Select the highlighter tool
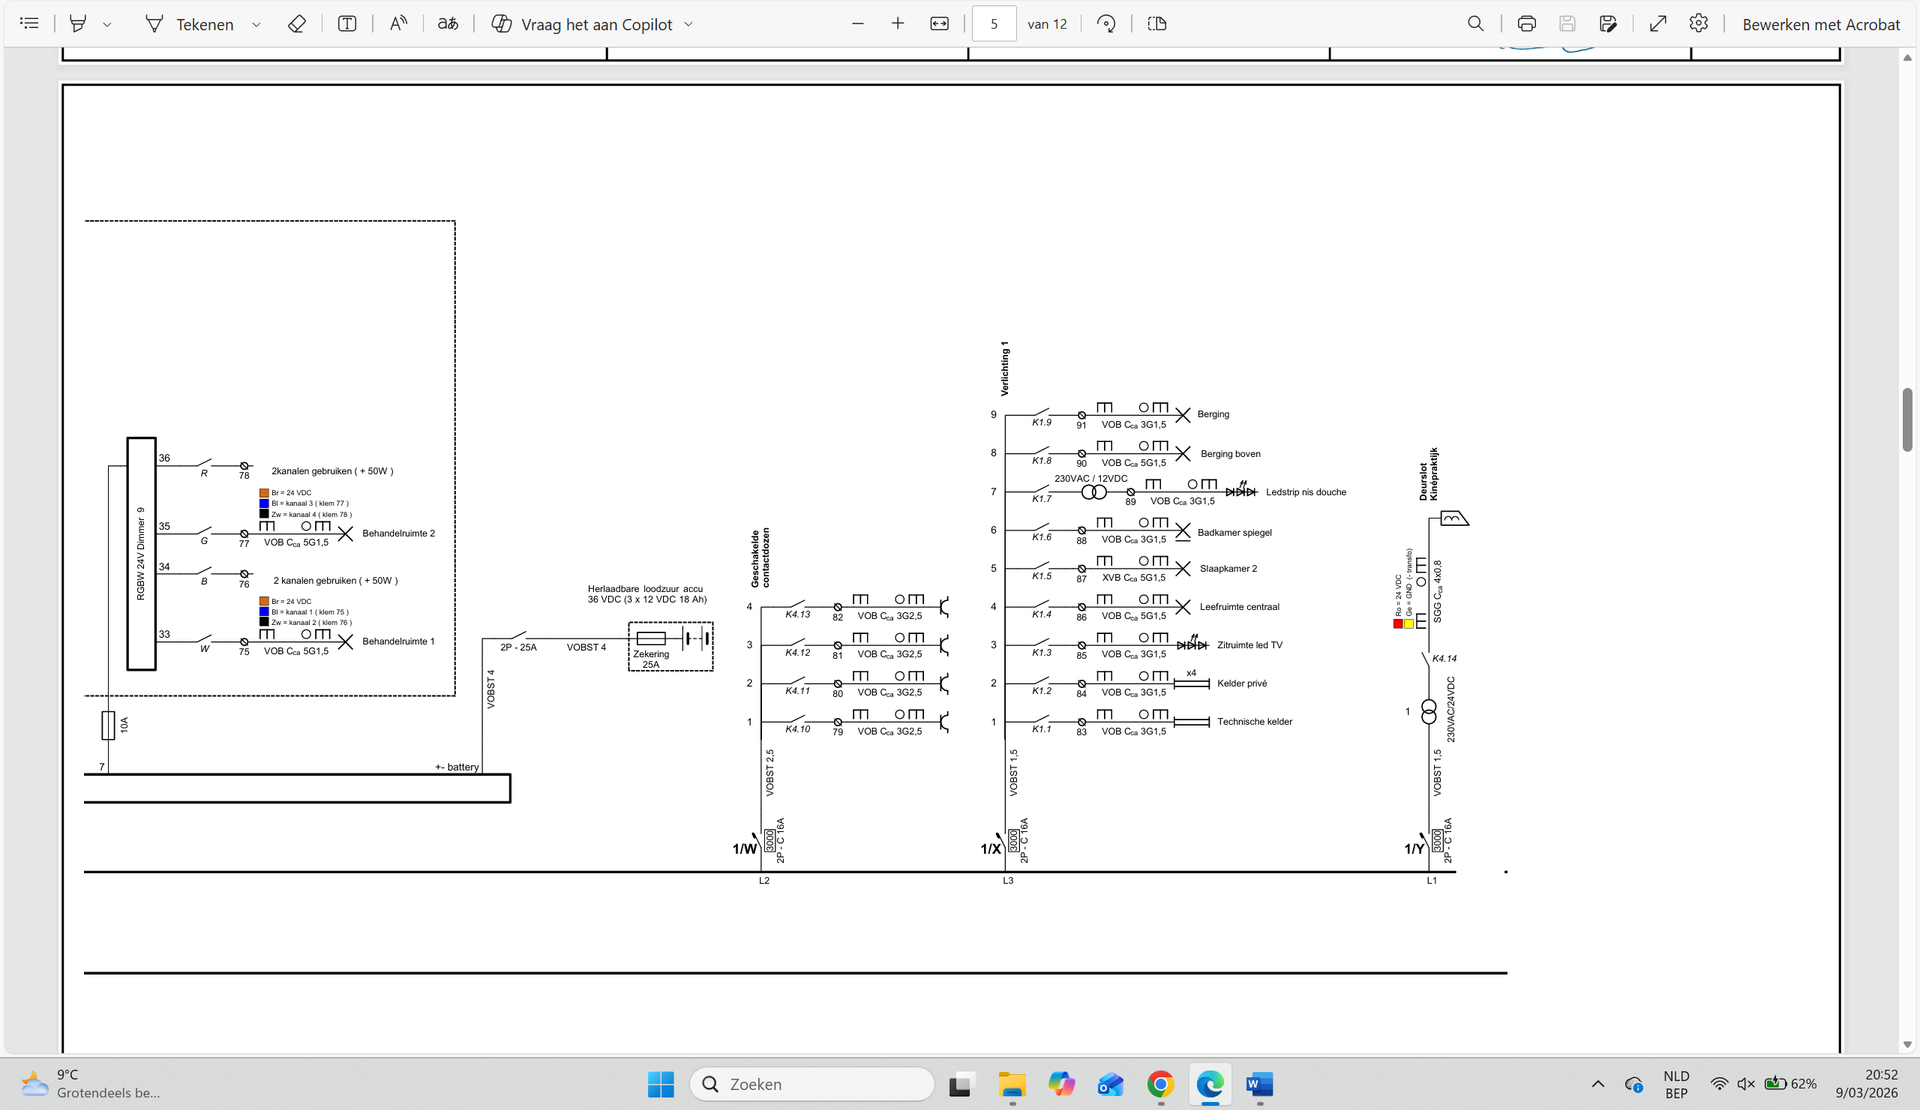The width and height of the screenshot is (1920, 1110). pos(78,23)
